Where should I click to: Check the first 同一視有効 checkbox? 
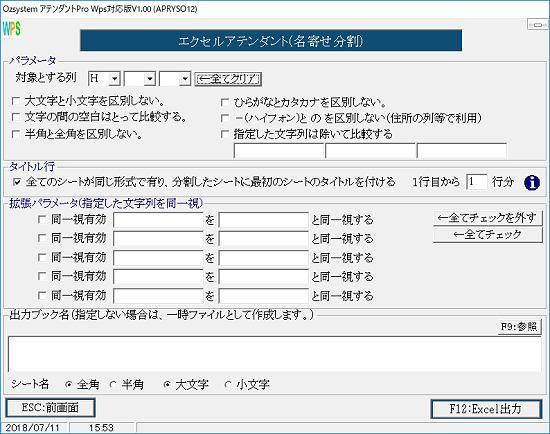pos(42,220)
